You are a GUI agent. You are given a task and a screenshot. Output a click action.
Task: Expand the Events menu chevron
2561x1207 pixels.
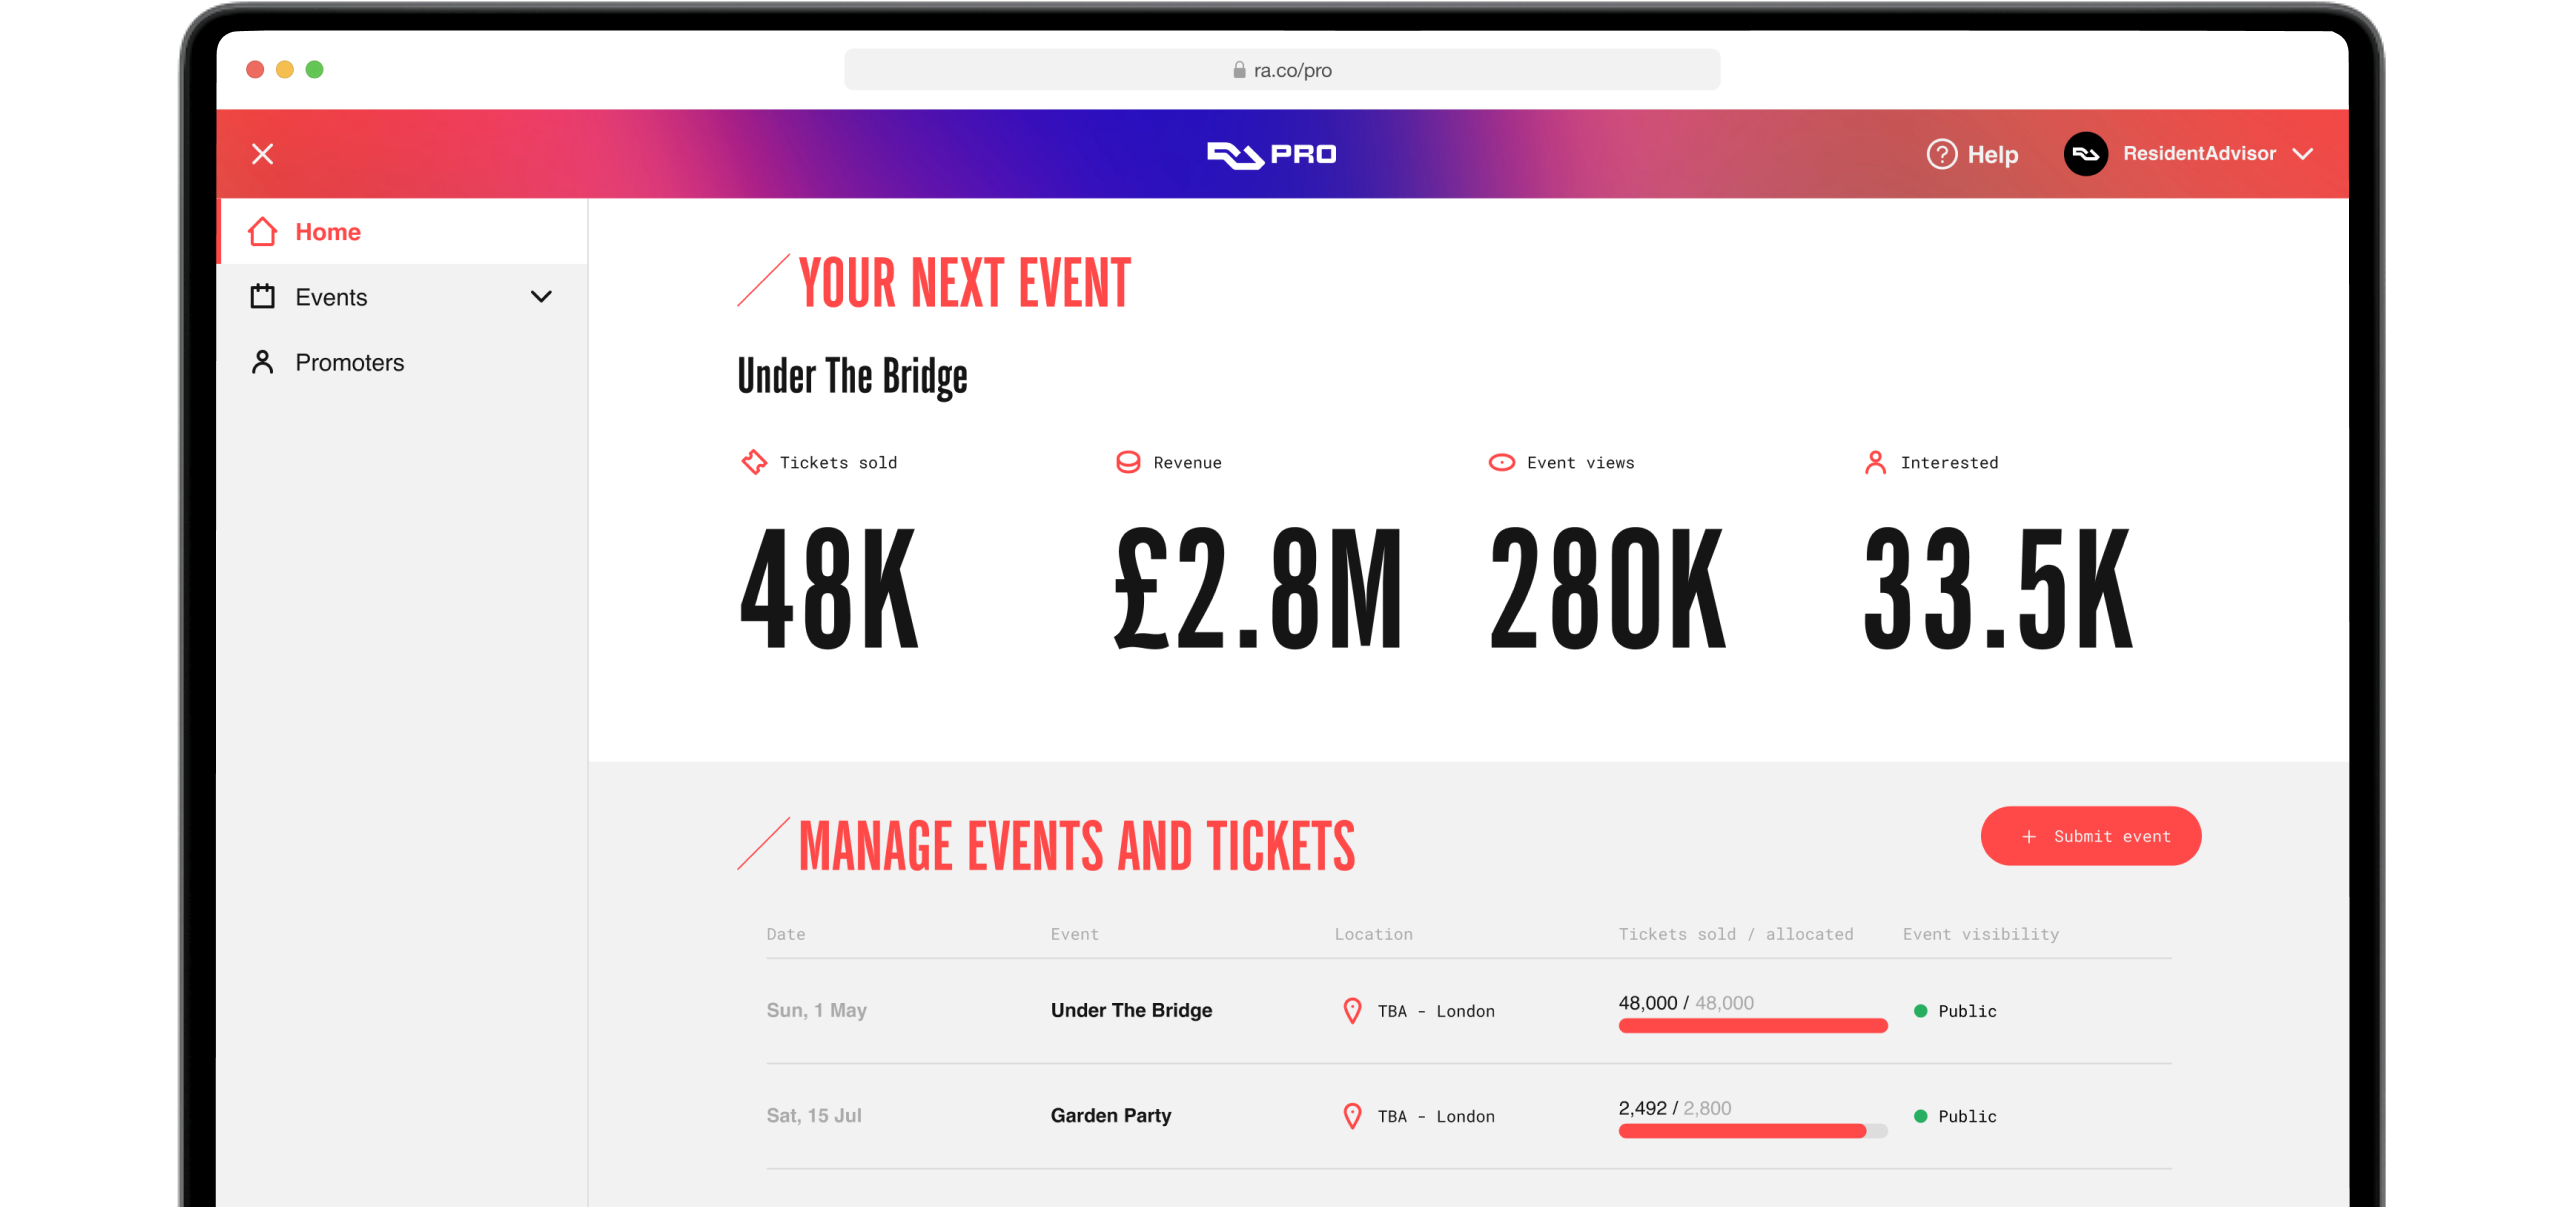point(541,296)
